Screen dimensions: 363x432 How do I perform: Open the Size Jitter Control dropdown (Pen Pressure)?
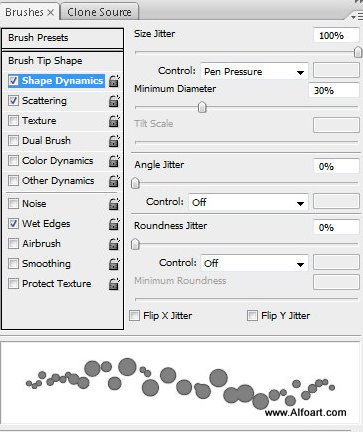click(x=254, y=71)
